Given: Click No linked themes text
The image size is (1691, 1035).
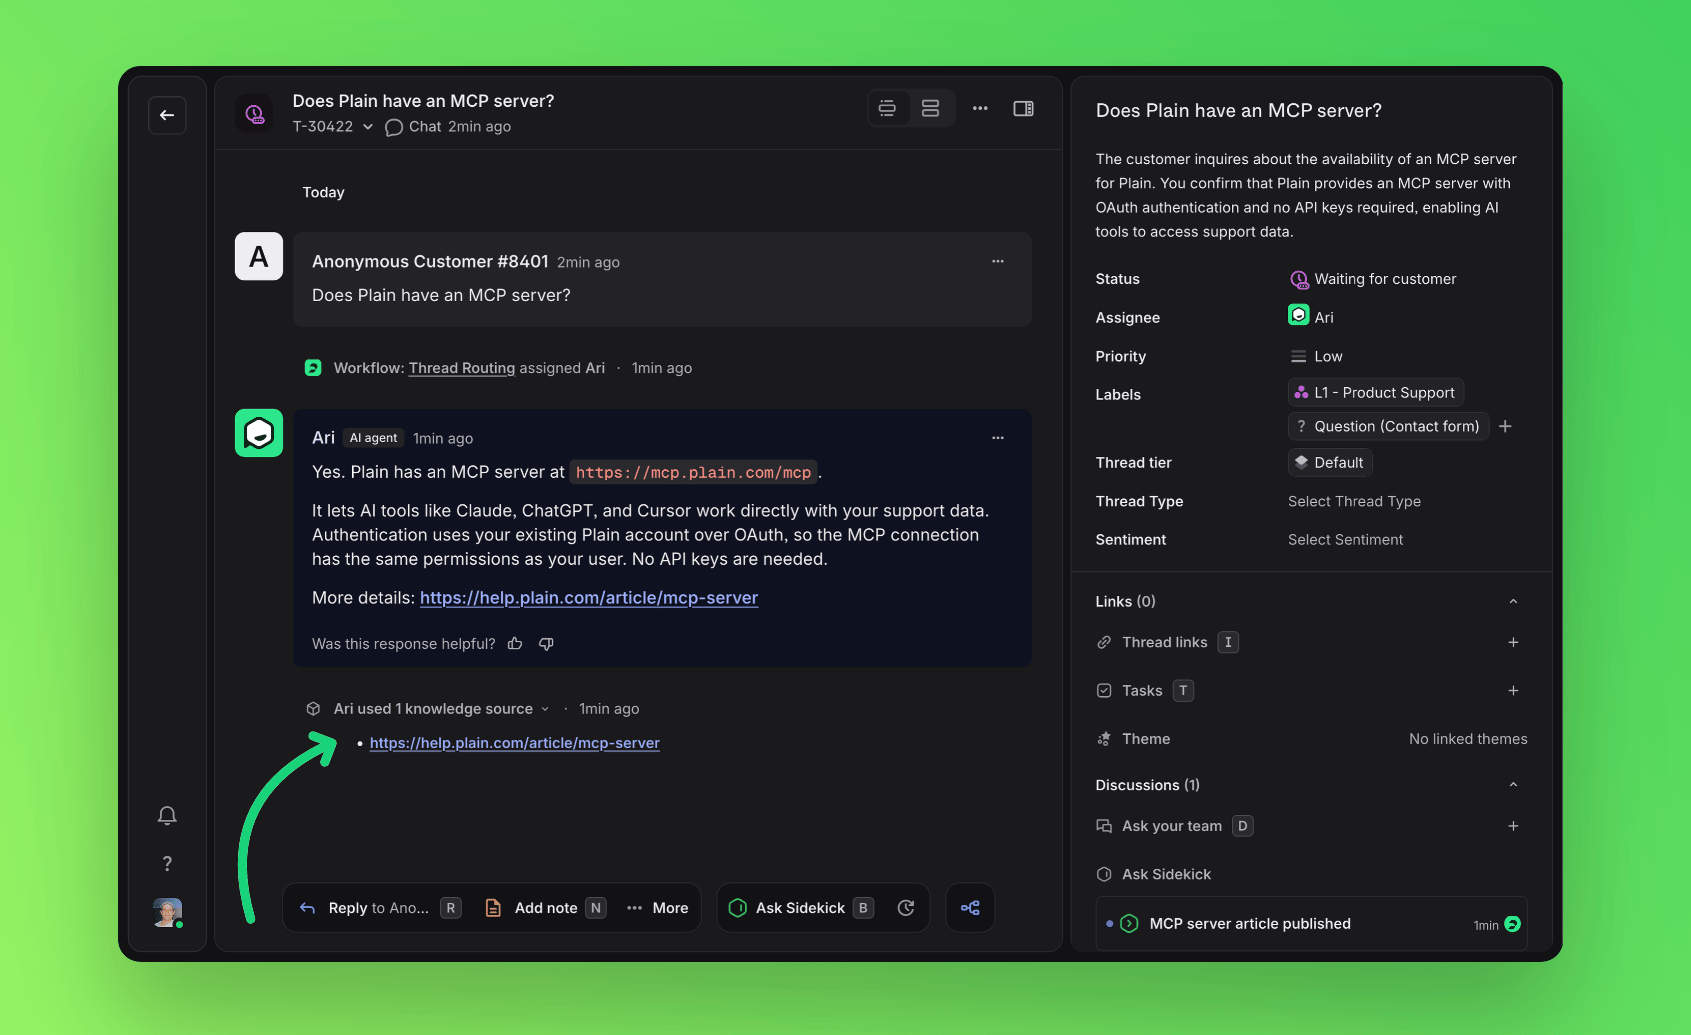Looking at the screenshot, I should click(1468, 739).
